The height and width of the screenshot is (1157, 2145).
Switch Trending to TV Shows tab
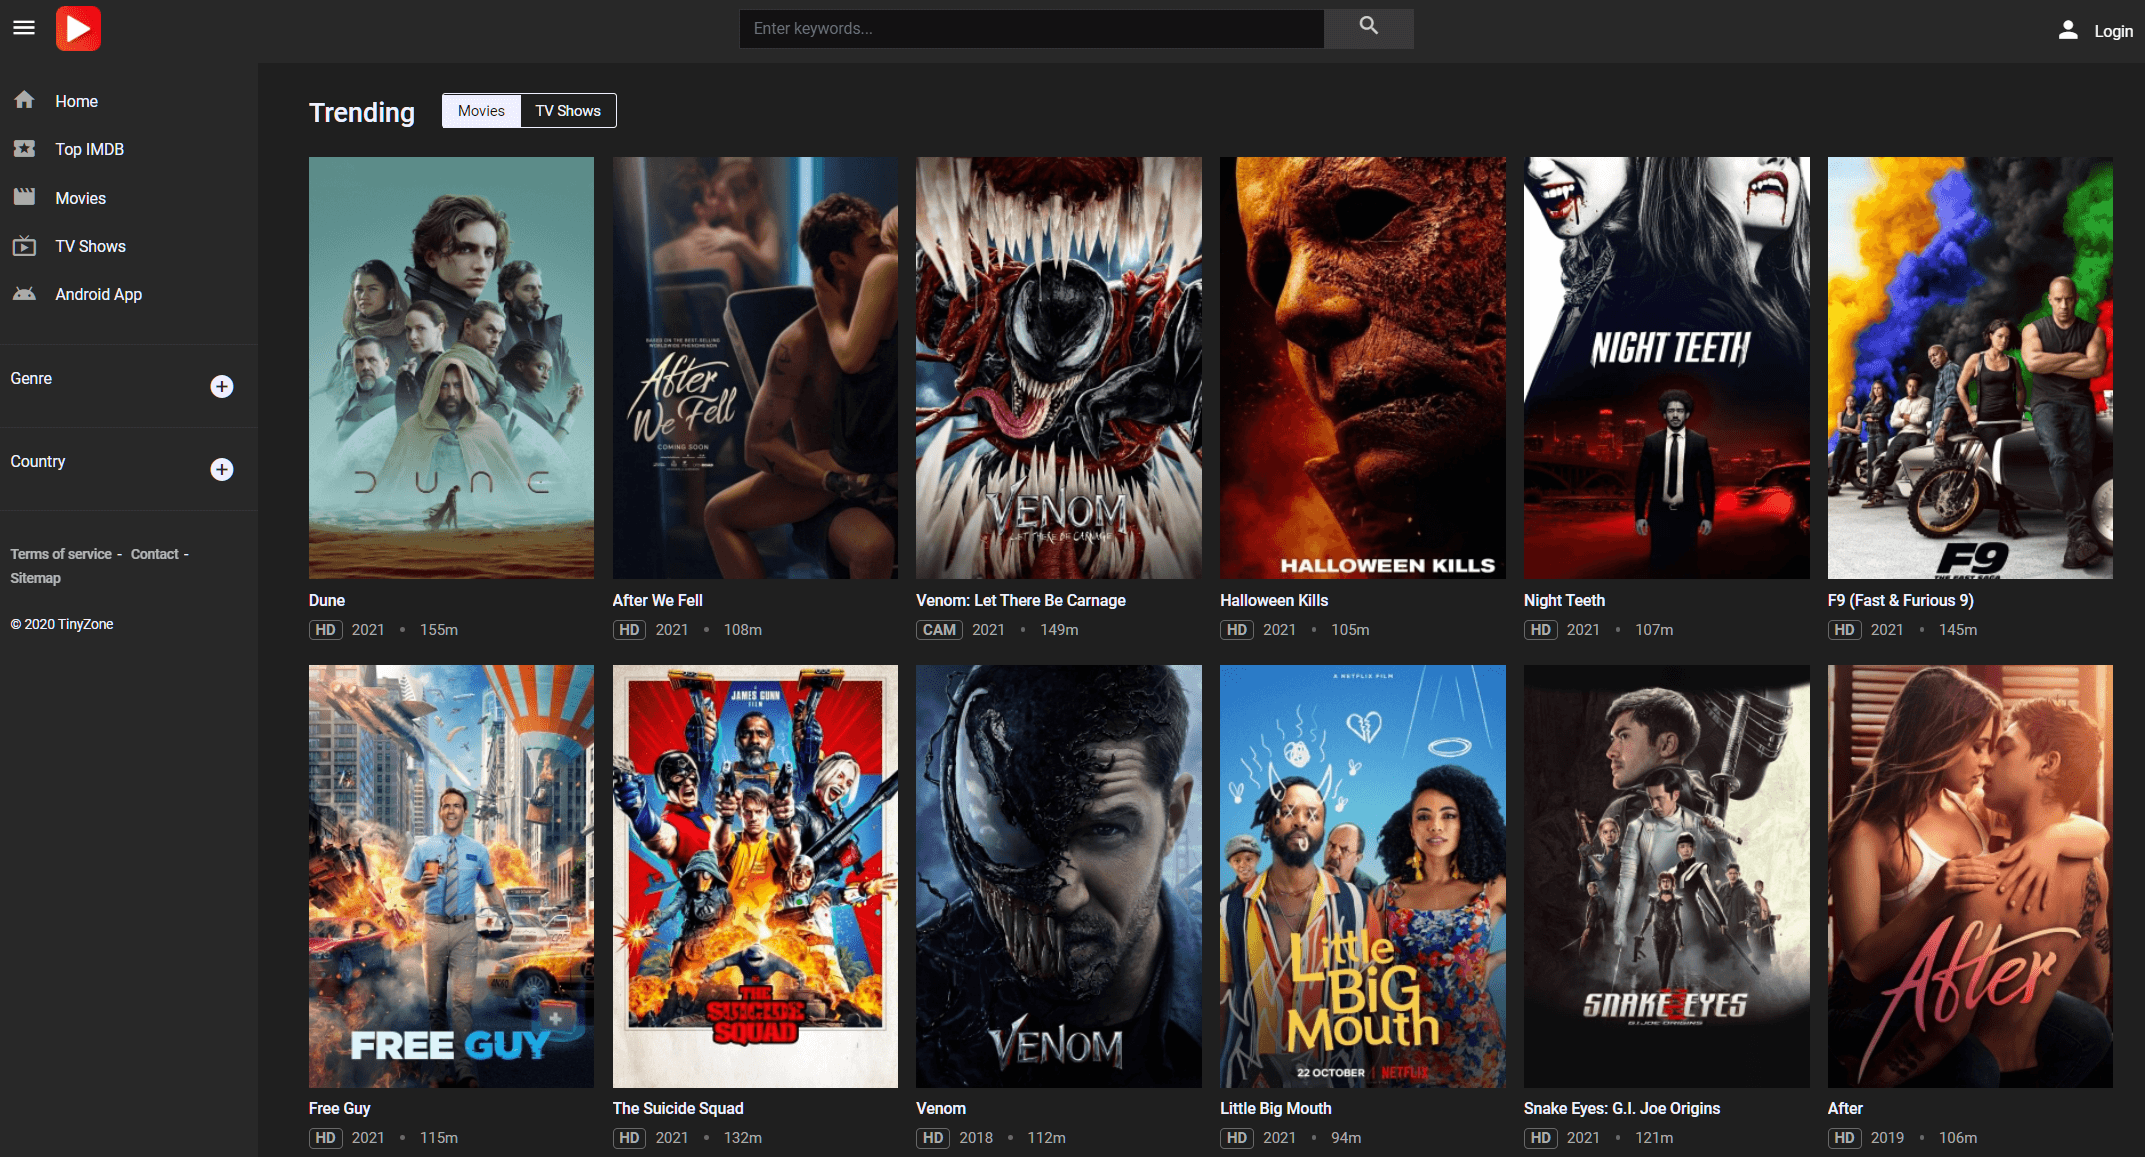568,111
